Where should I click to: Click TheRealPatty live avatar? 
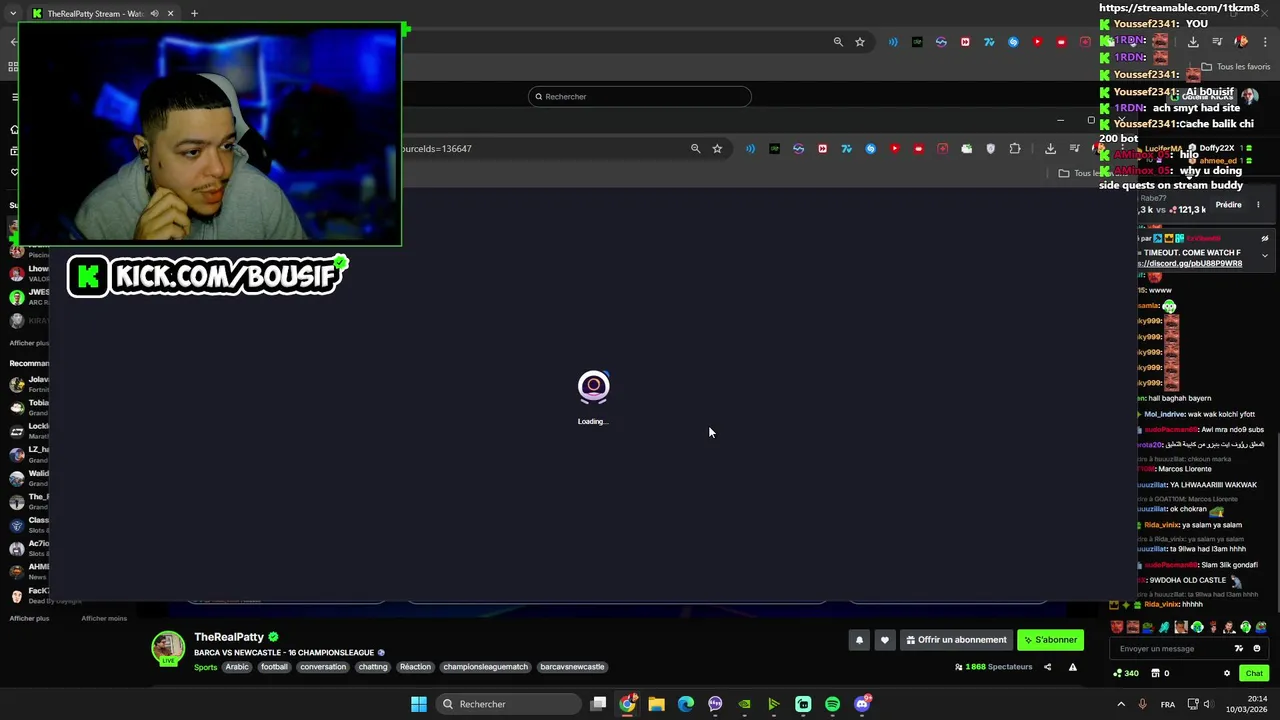[x=168, y=648]
